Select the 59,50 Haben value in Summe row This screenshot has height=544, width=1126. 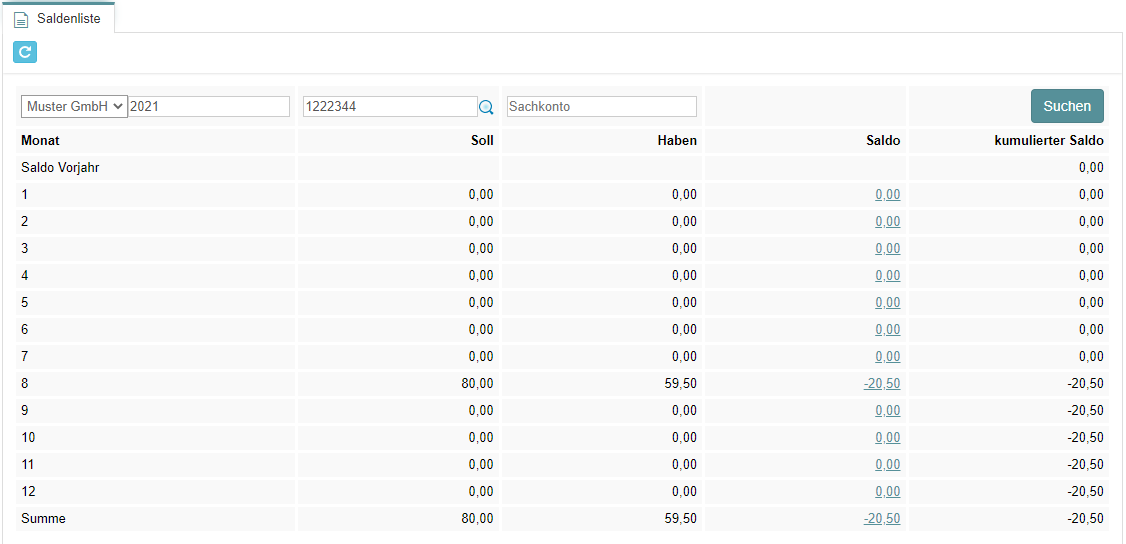[x=681, y=519]
